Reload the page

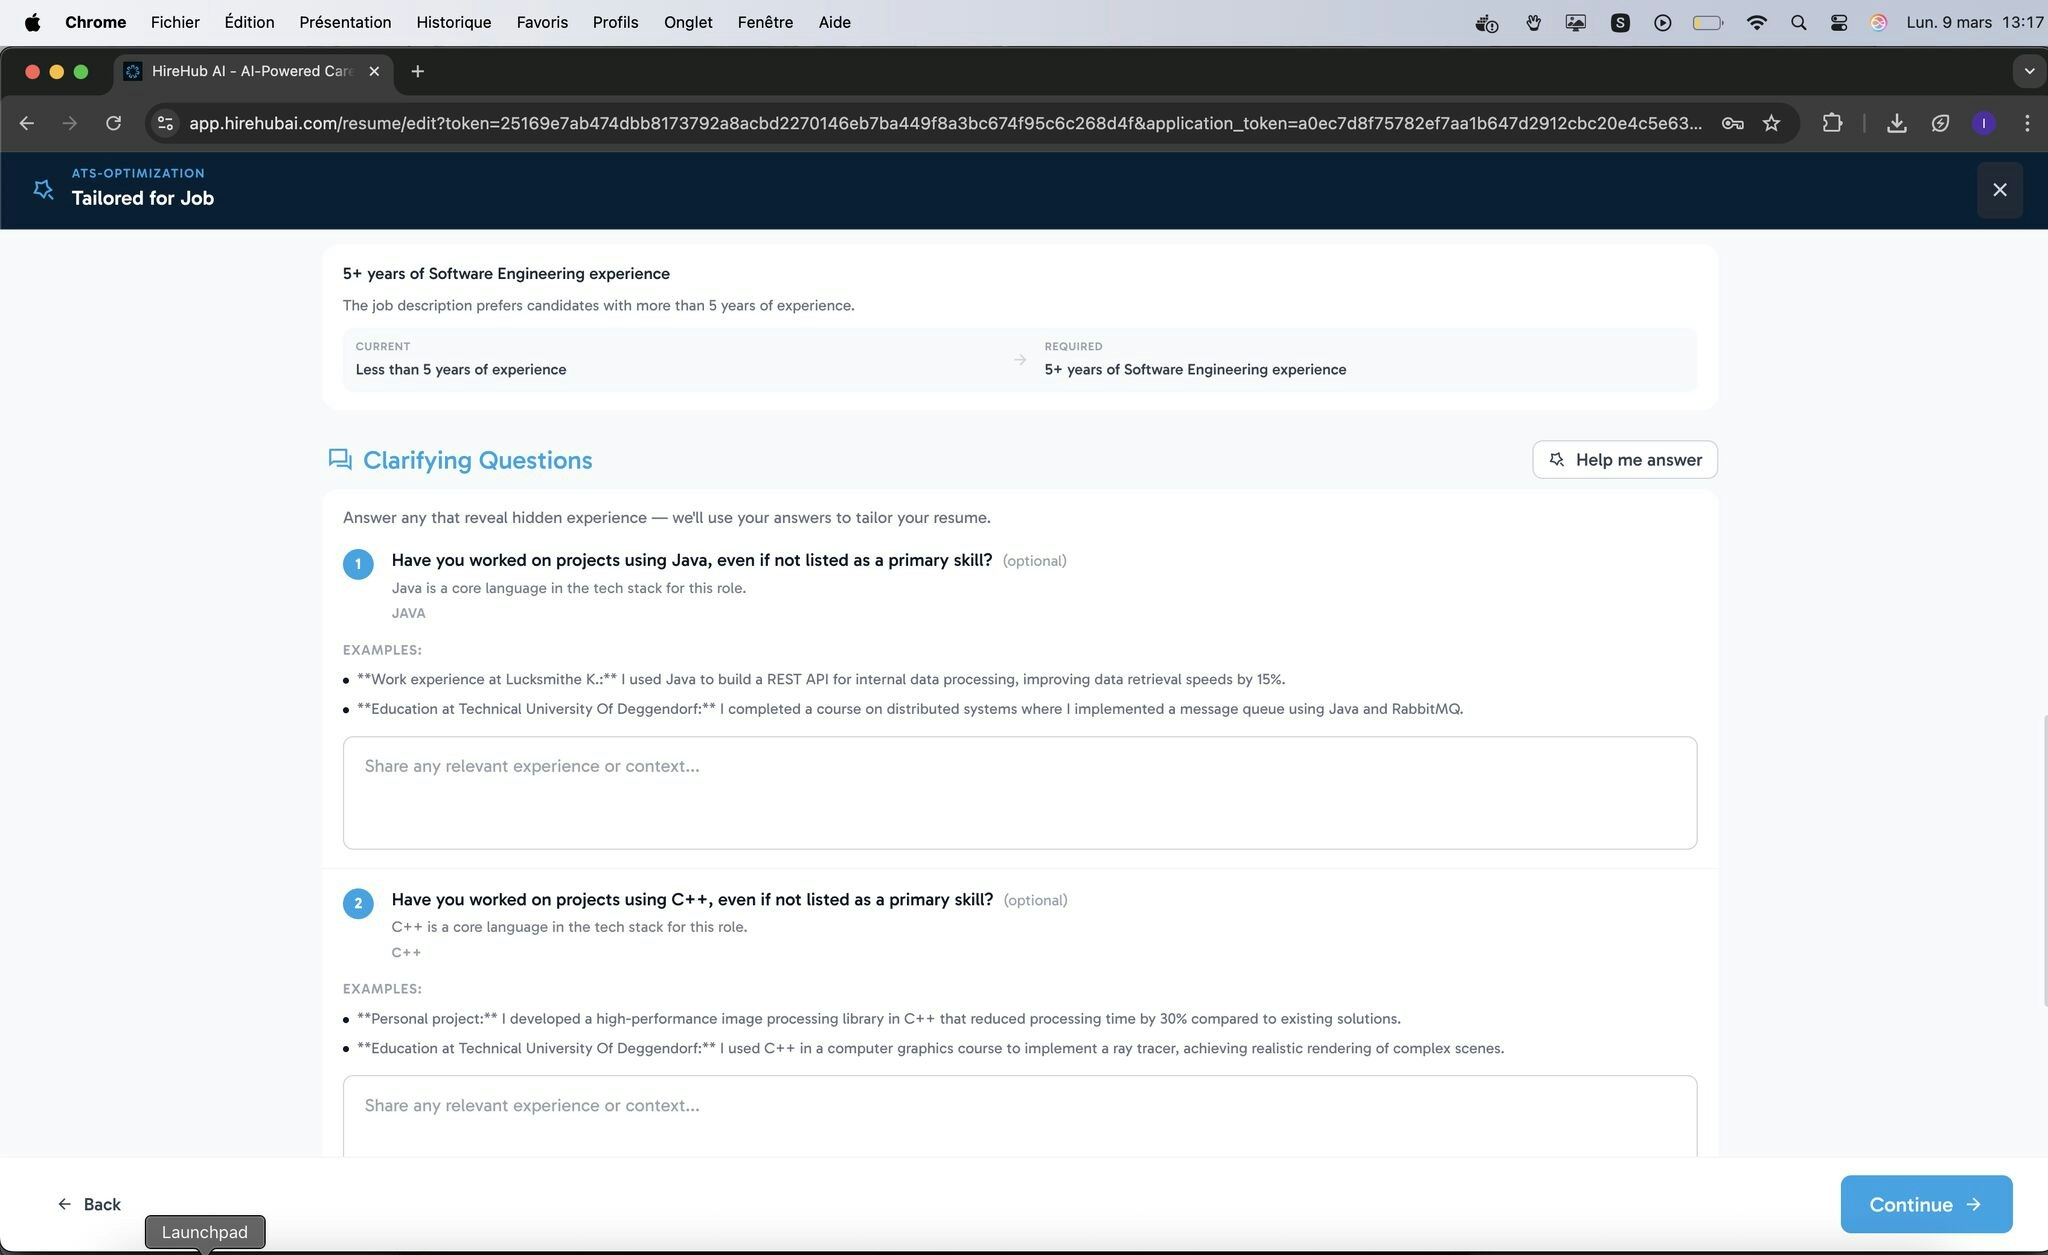(113, 123)
